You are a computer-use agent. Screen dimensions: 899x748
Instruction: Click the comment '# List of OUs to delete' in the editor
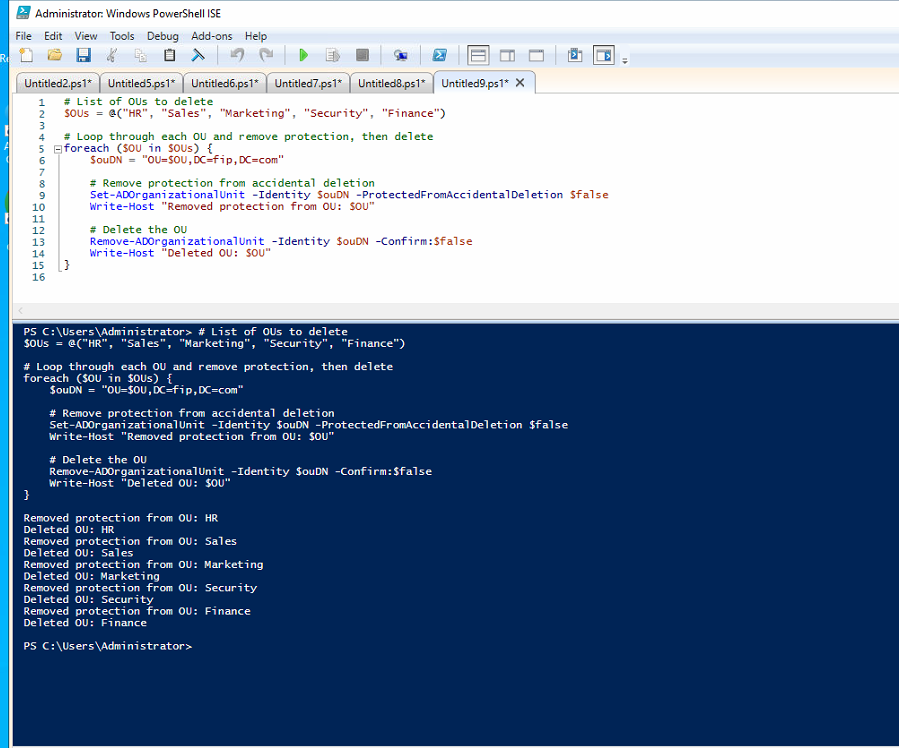[138, 101]
